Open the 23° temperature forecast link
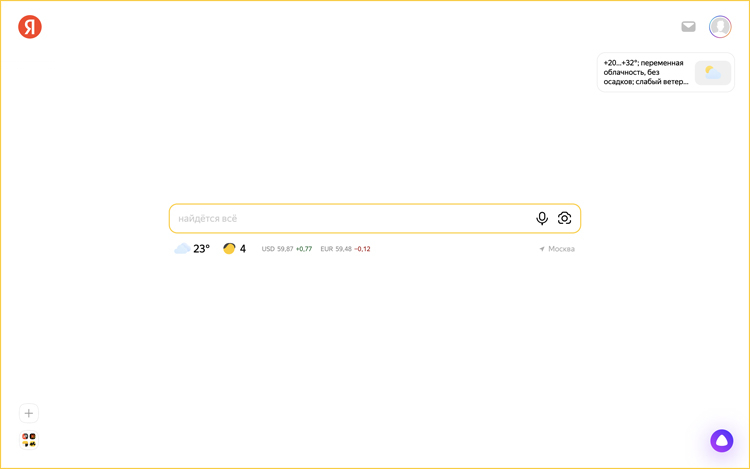The height and width of the screenshot is (469, 750). (202, 249)
